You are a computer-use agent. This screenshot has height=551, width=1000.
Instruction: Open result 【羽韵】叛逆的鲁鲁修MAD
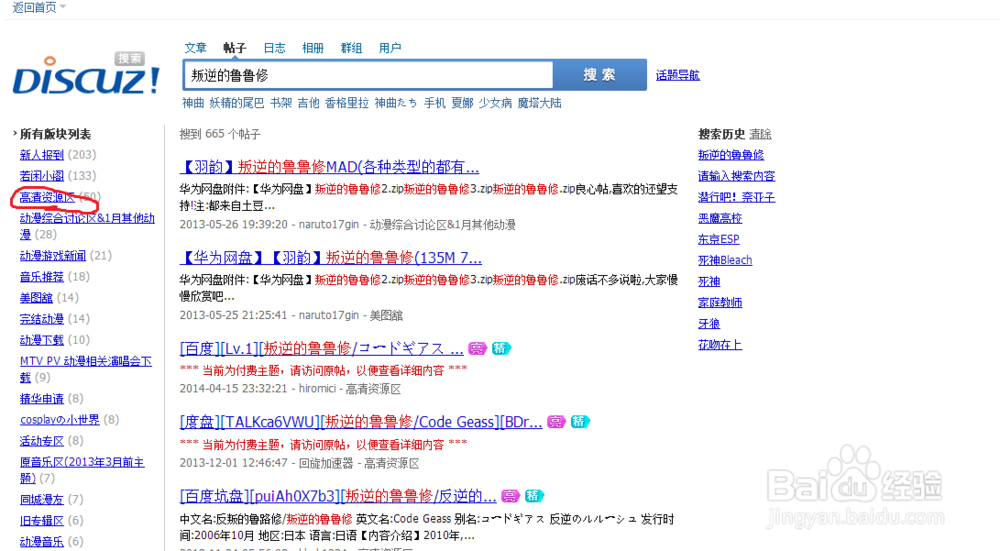point(329,167)
